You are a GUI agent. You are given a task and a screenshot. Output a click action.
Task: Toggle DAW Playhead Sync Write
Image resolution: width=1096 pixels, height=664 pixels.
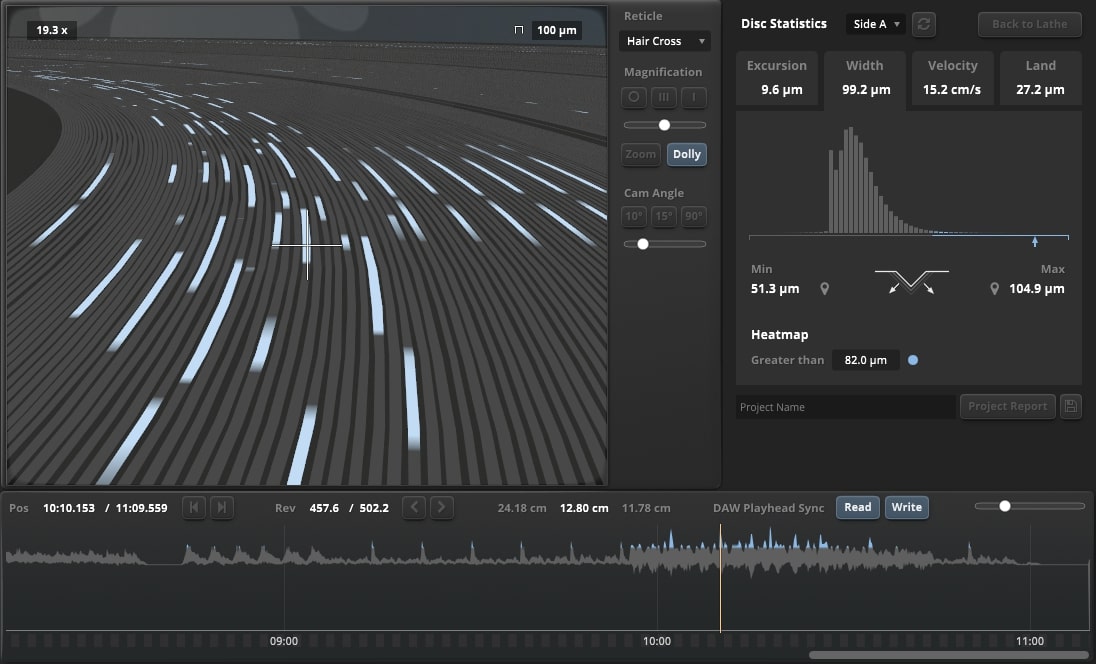point(906,508)
